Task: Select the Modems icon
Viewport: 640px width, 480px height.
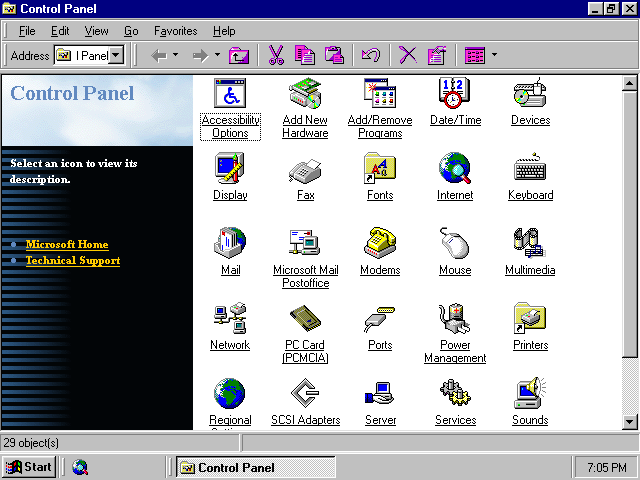Action: (380, 244)
